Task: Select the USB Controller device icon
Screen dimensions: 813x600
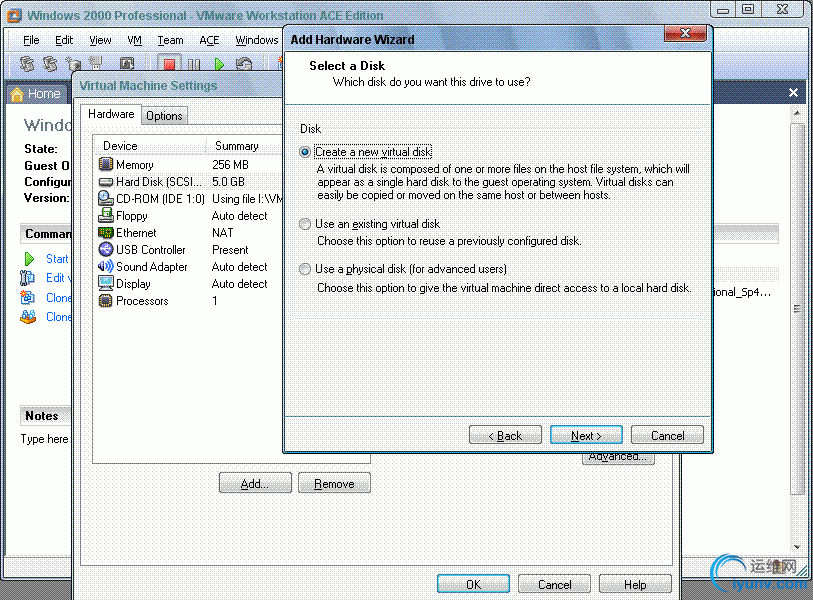Action: [105, 249]
